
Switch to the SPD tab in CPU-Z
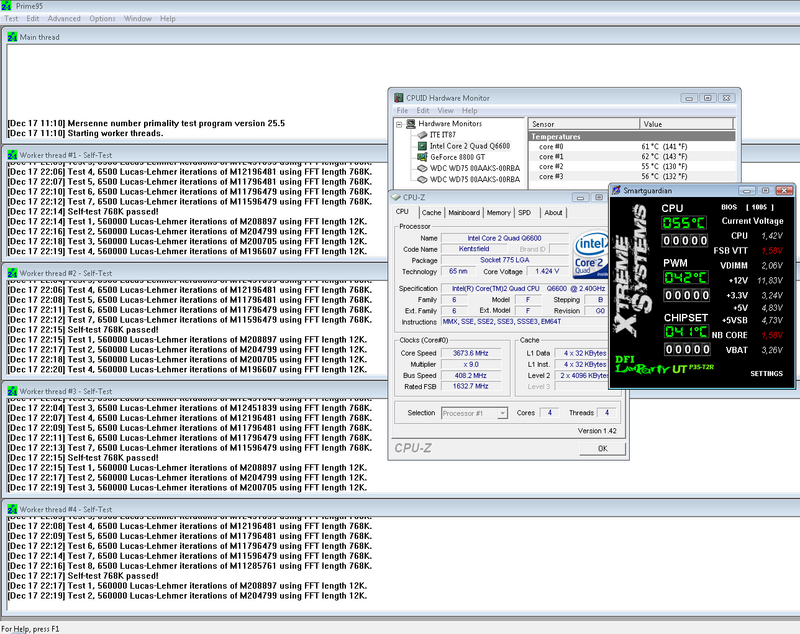pos(524,213)
